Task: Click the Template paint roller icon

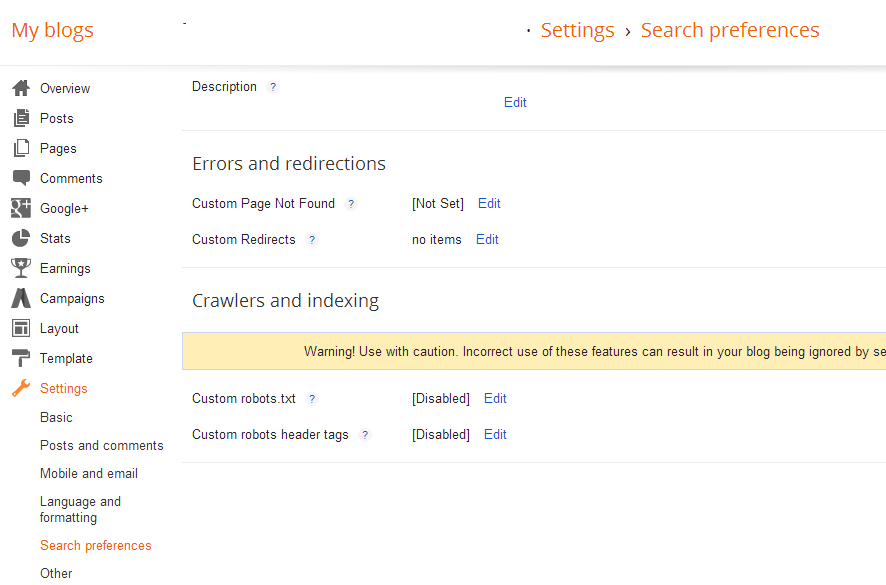Action: point(21,358)
